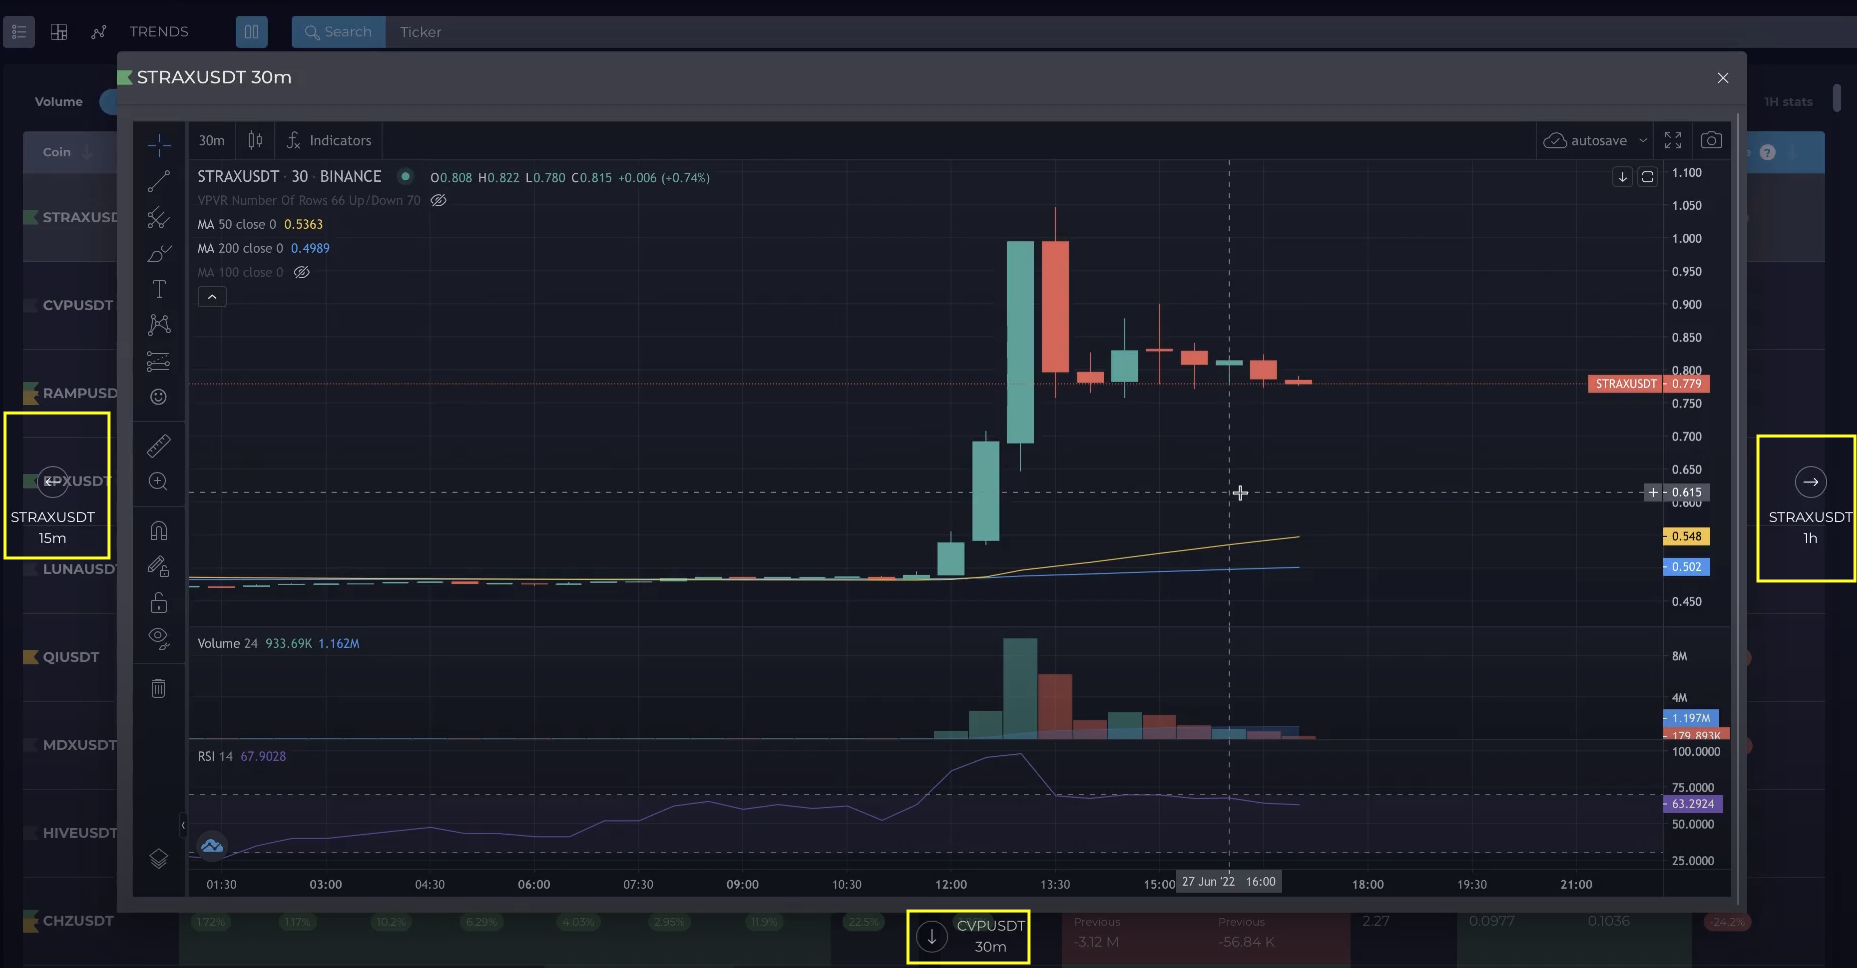Go to next chart STRAXUSDT 1h
The height and width of the screenshot is (968, 1857).
(x=1810, y=482)
